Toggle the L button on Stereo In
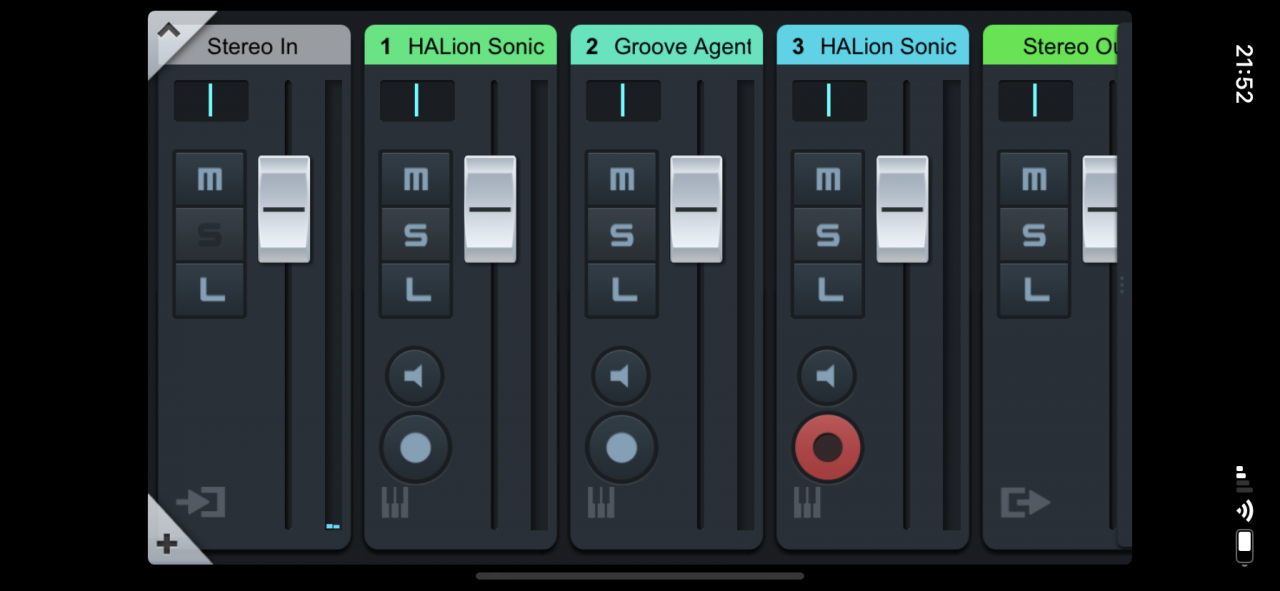This screenshot has width=1280, height=591. point(210,290)
